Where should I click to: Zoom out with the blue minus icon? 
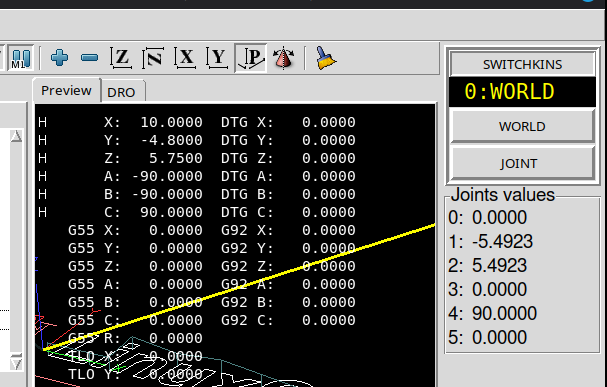coord(89,58)
